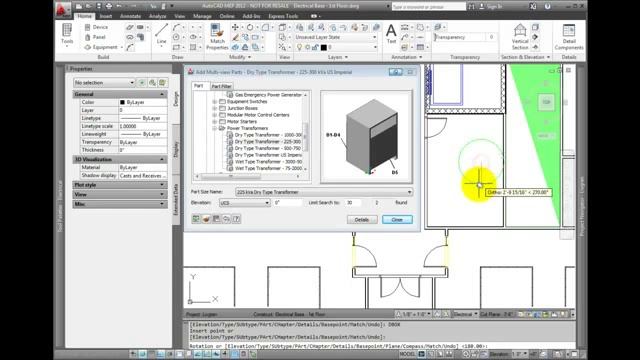The image size is (640, 360).
Task: Click first icon in dialog bottom toolbar
Action: (196, 219)
